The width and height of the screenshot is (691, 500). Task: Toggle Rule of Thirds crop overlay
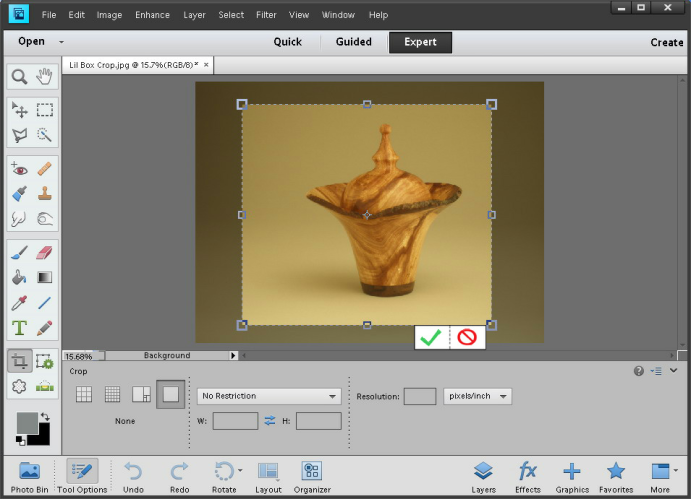(85, 394)
